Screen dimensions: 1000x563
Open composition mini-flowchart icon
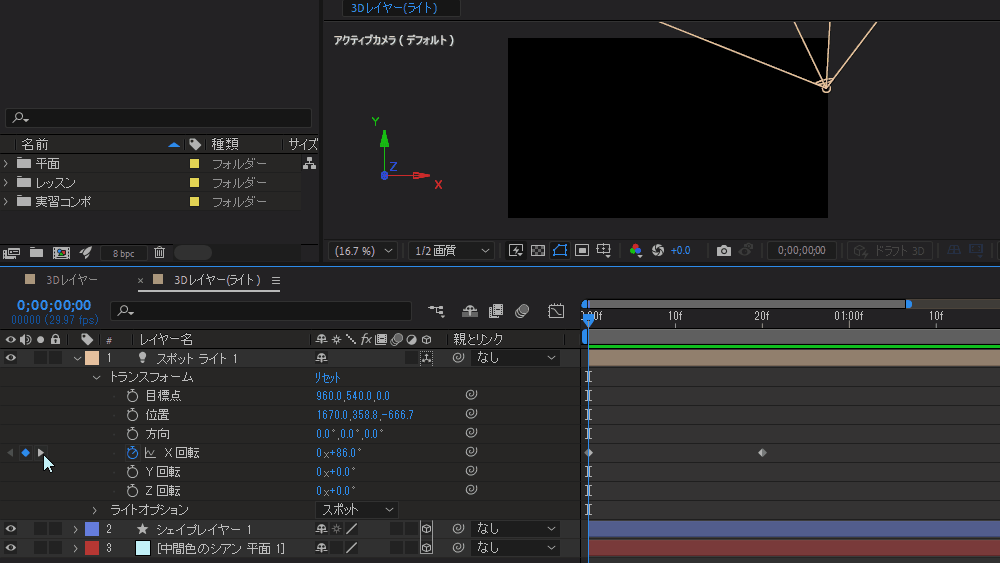[436, 311]
